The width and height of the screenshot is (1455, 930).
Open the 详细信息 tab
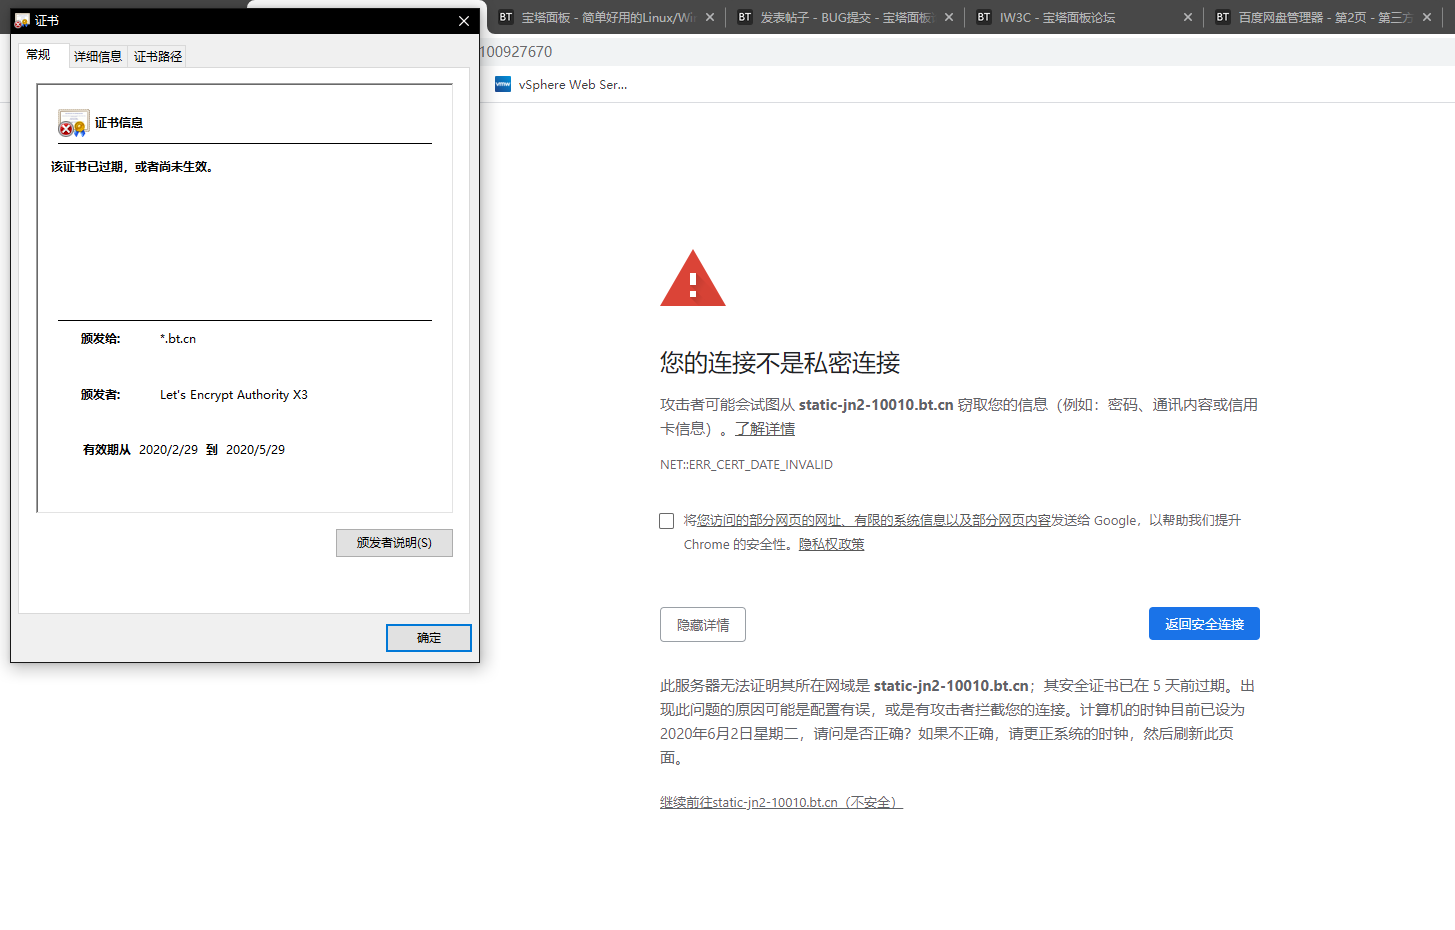coord(98,57)
